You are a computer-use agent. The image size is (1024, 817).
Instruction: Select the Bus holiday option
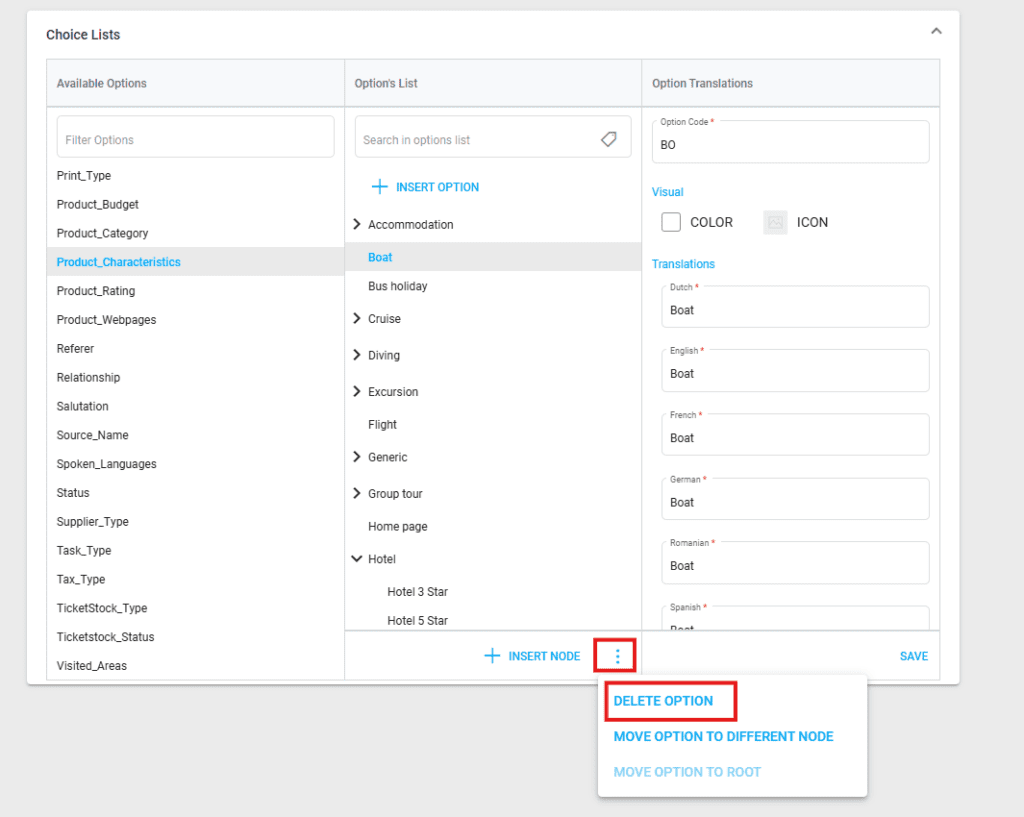click(x=397, y=286)
